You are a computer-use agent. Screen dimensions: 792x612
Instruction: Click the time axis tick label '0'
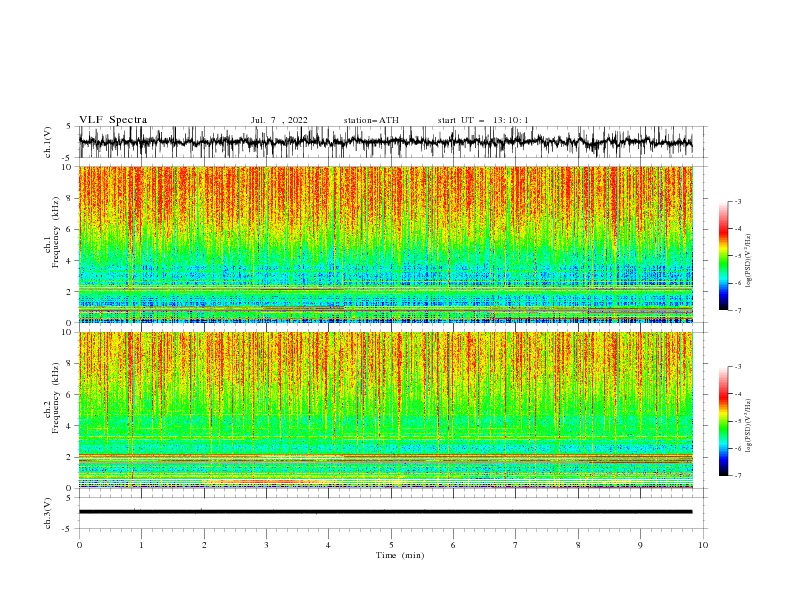79,545
